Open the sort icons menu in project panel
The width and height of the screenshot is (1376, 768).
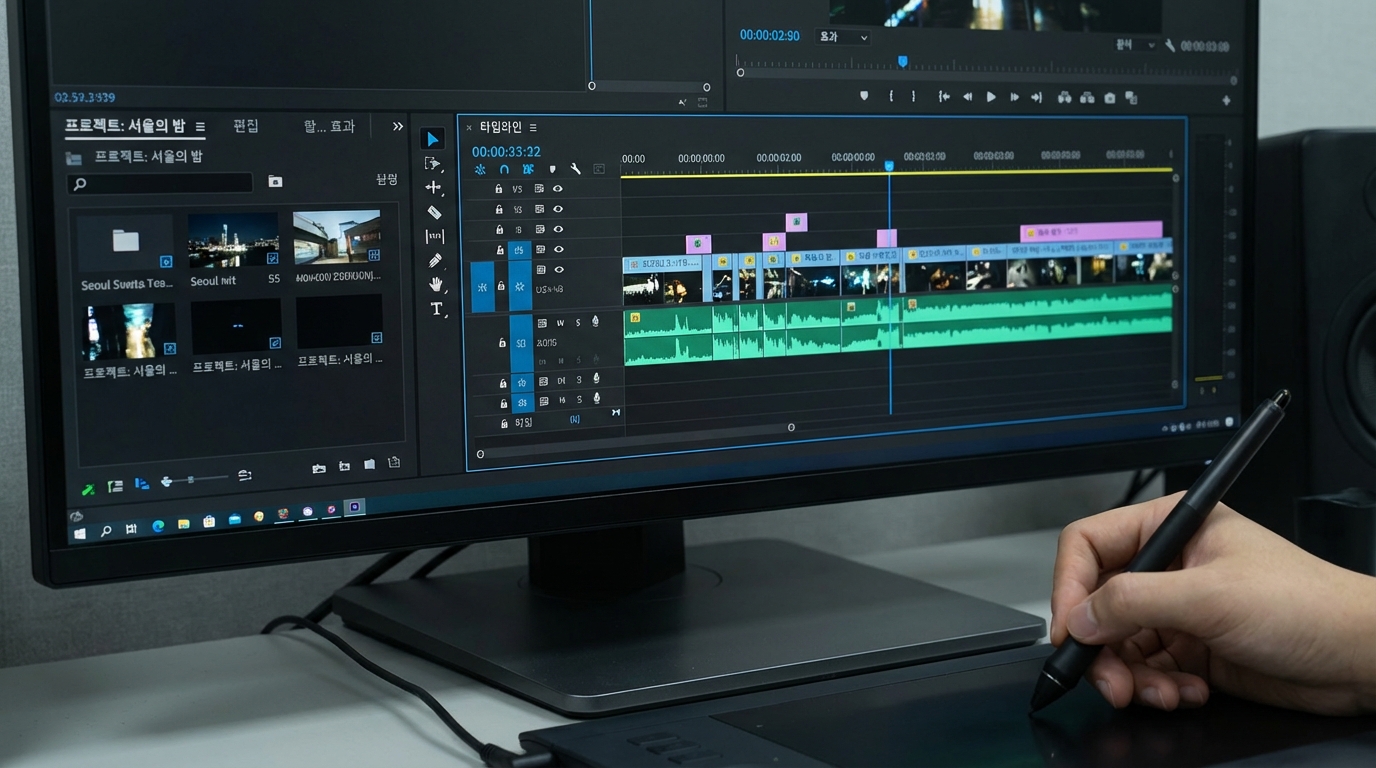pyautogui.click(x=245, y=476)
